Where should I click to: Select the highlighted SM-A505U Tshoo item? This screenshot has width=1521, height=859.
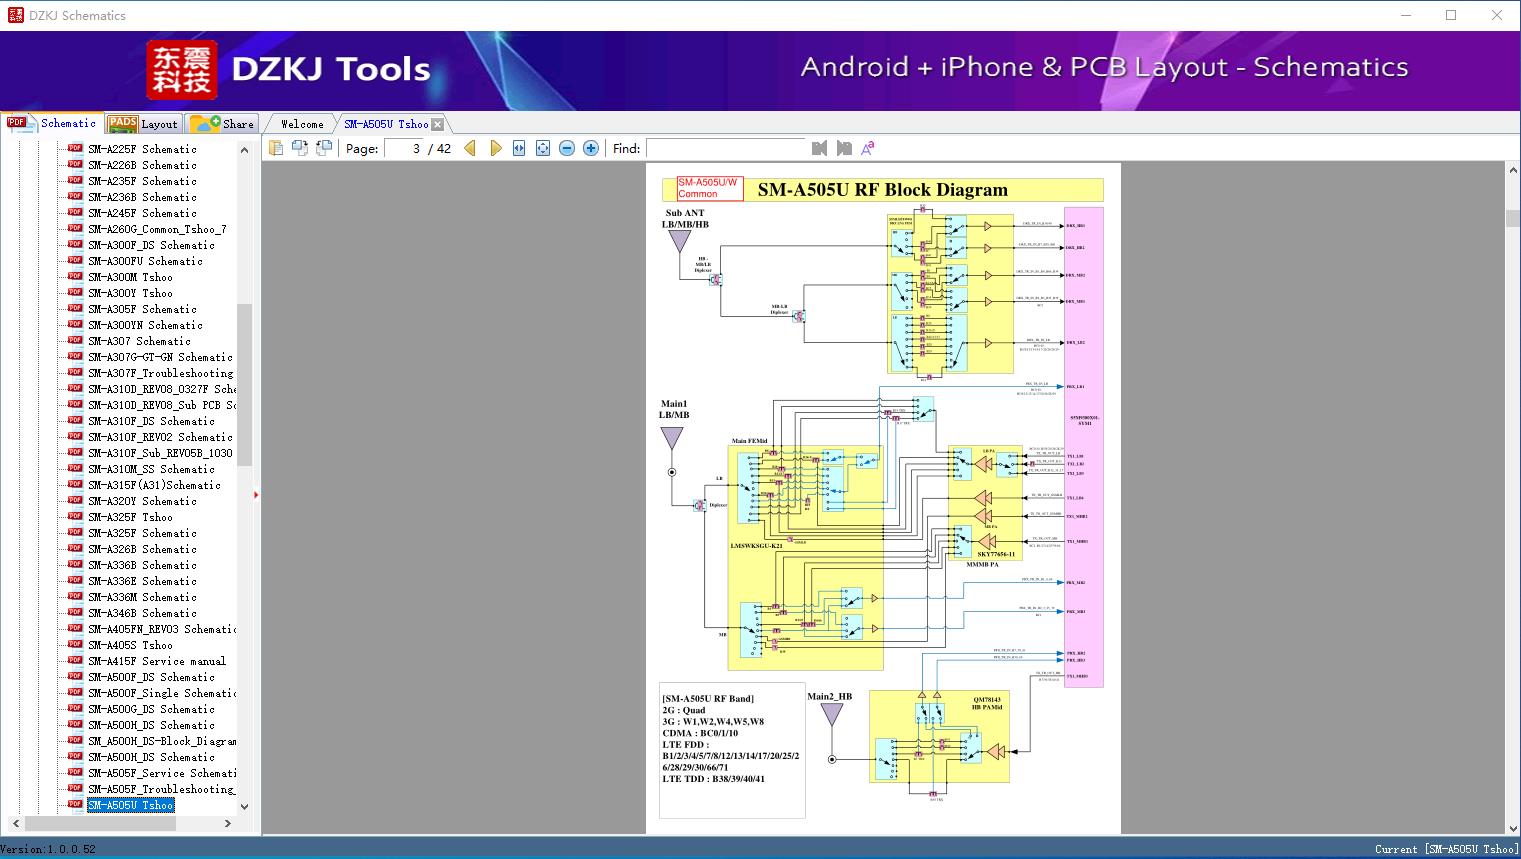[130, 805]
